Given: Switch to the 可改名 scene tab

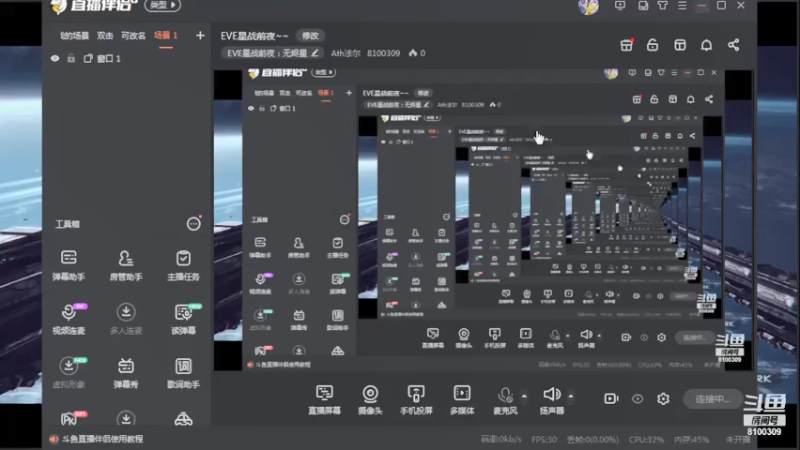Looking at the screenshot, I should tap(133, 36).
